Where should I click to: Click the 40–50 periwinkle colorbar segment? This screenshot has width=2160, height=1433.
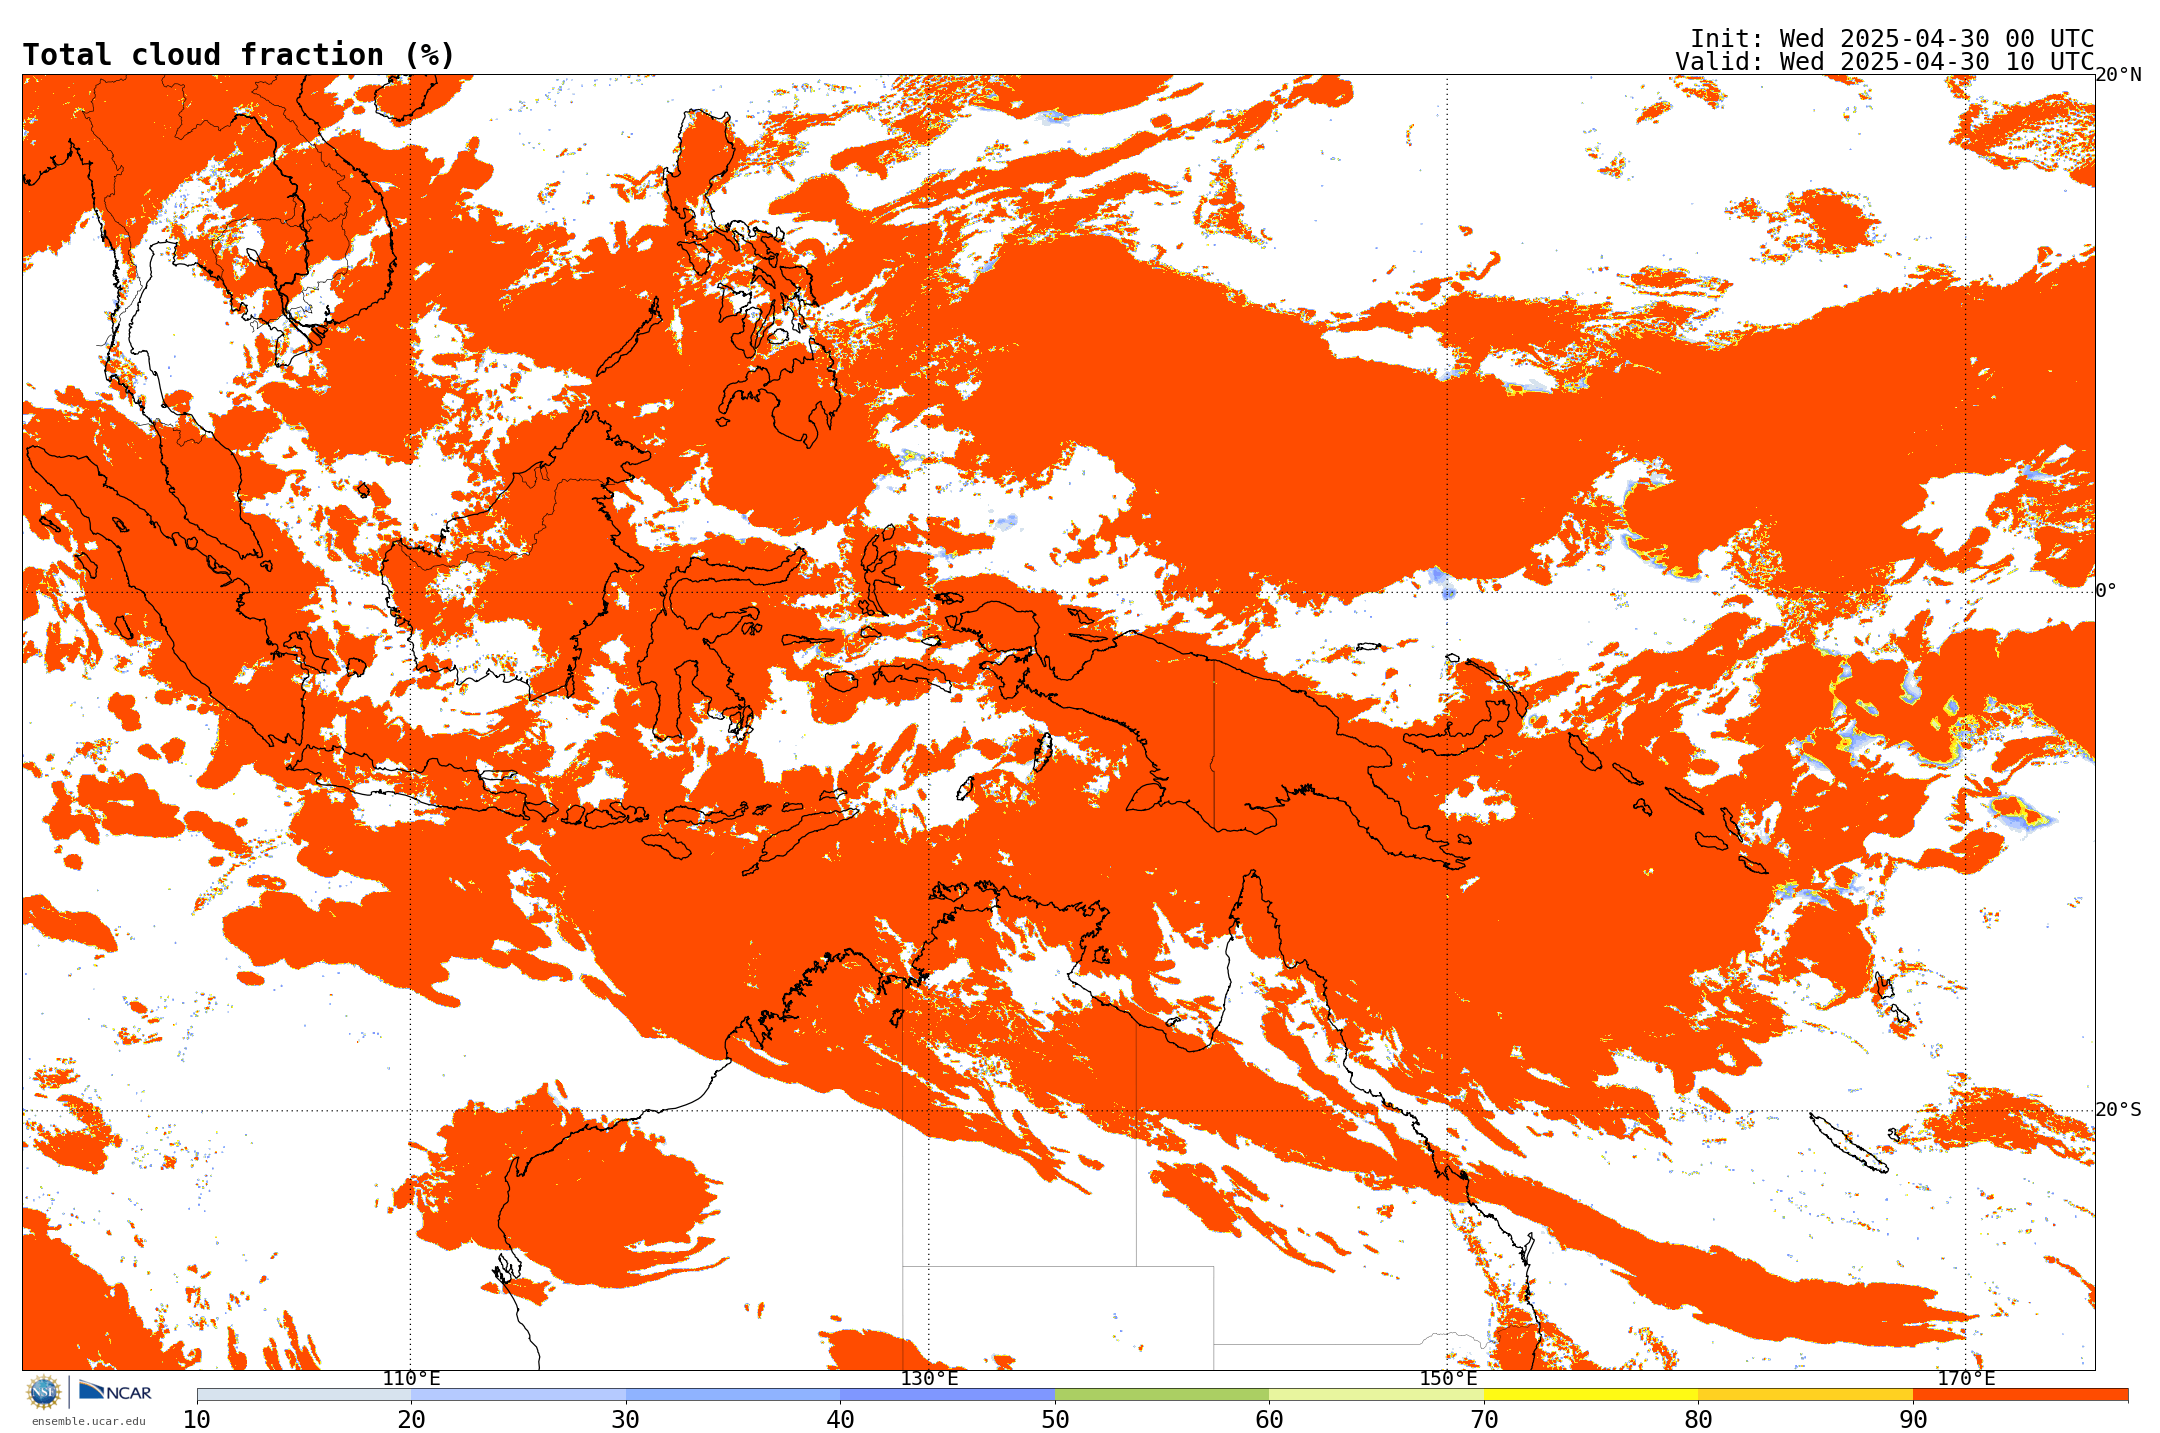(947, 1395)
